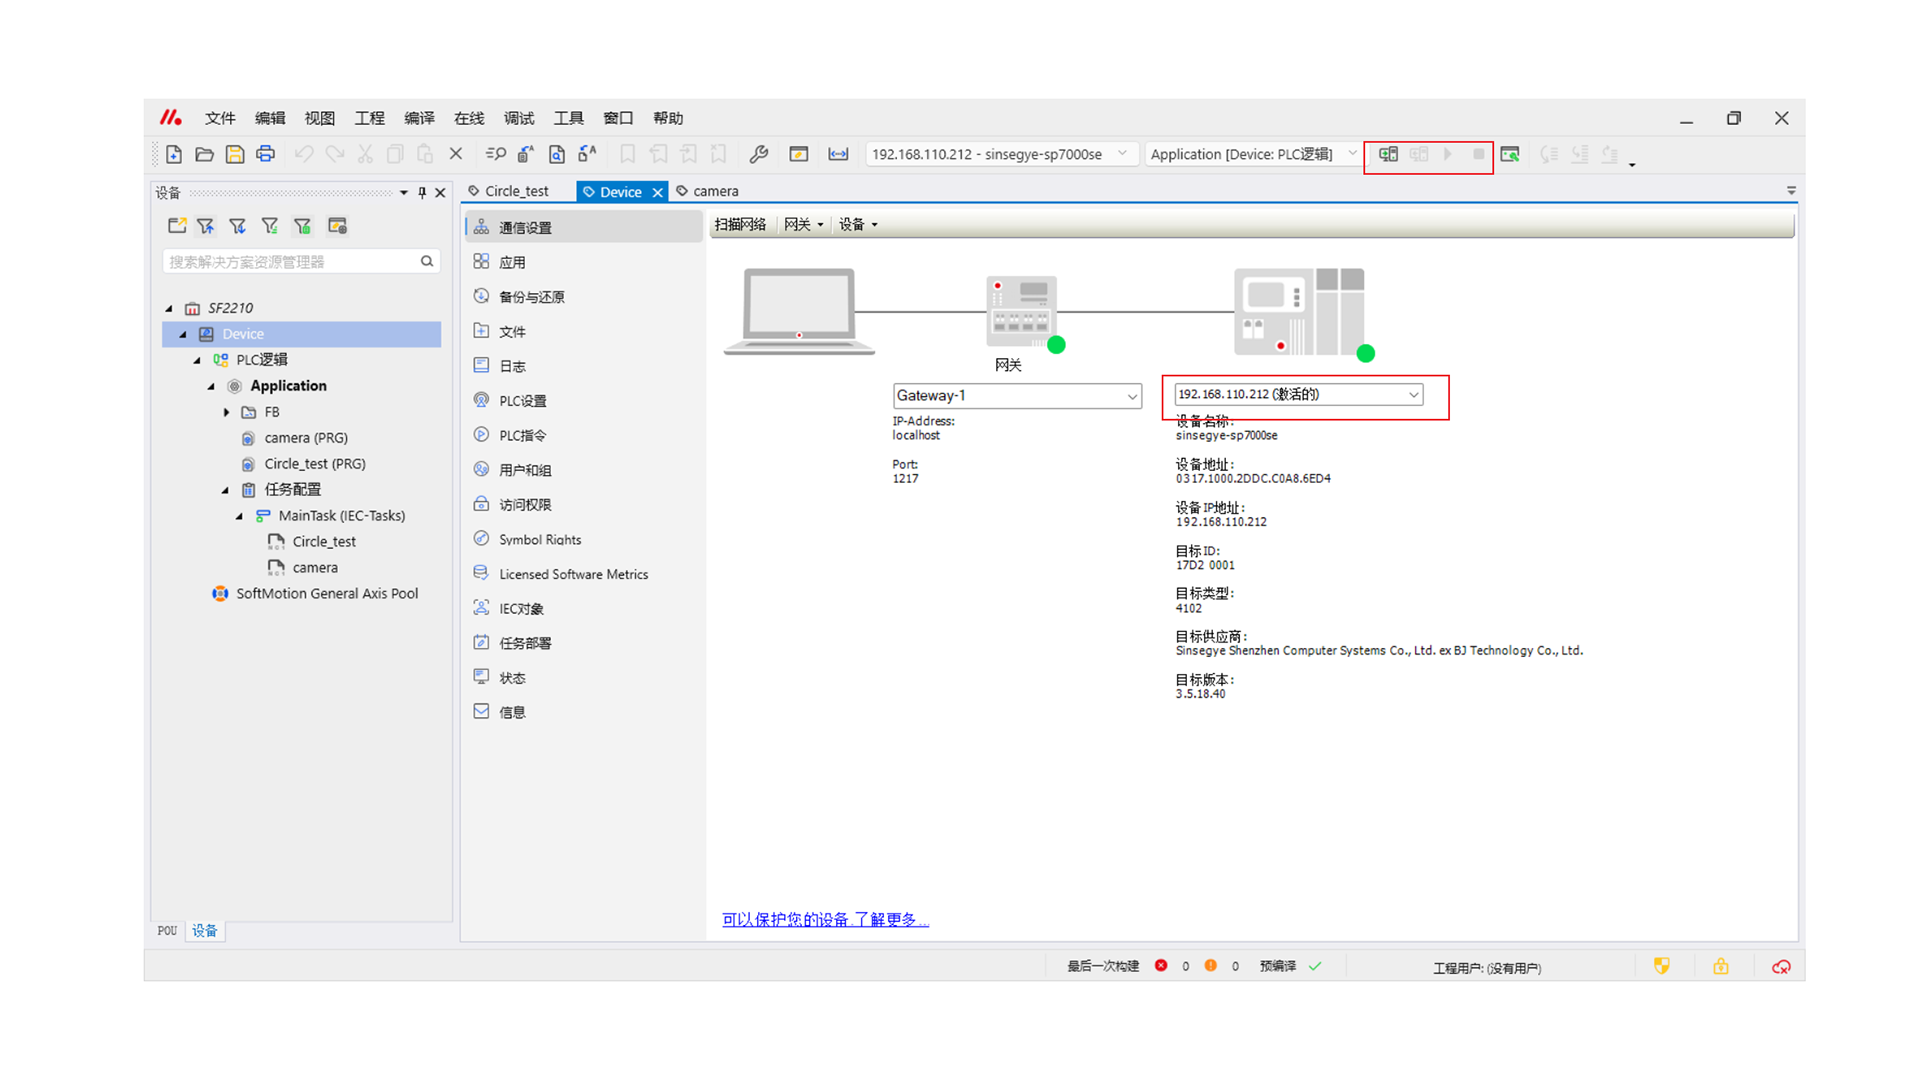
Task: Switch to the camera tab
Action: (714, 191)
